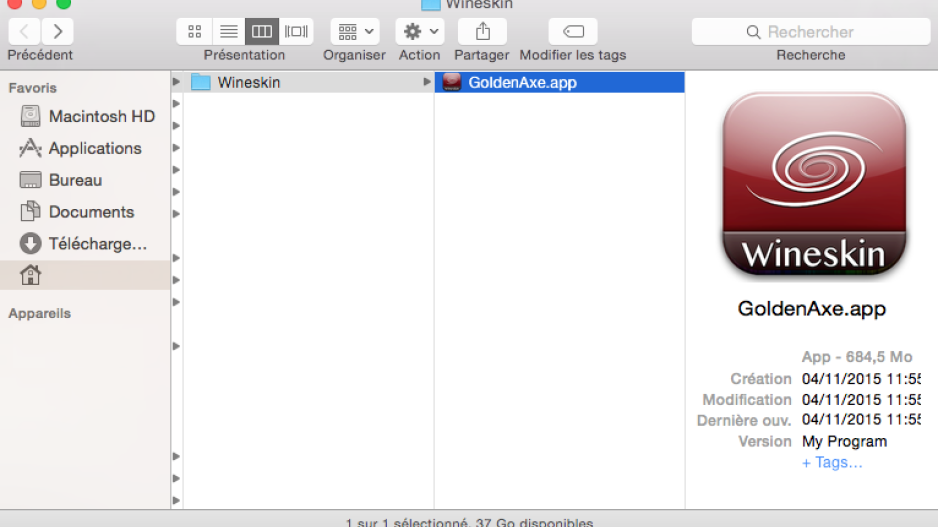Select the Wineskin folder in the column
The image size is (938, 527).
pos(308,82)
